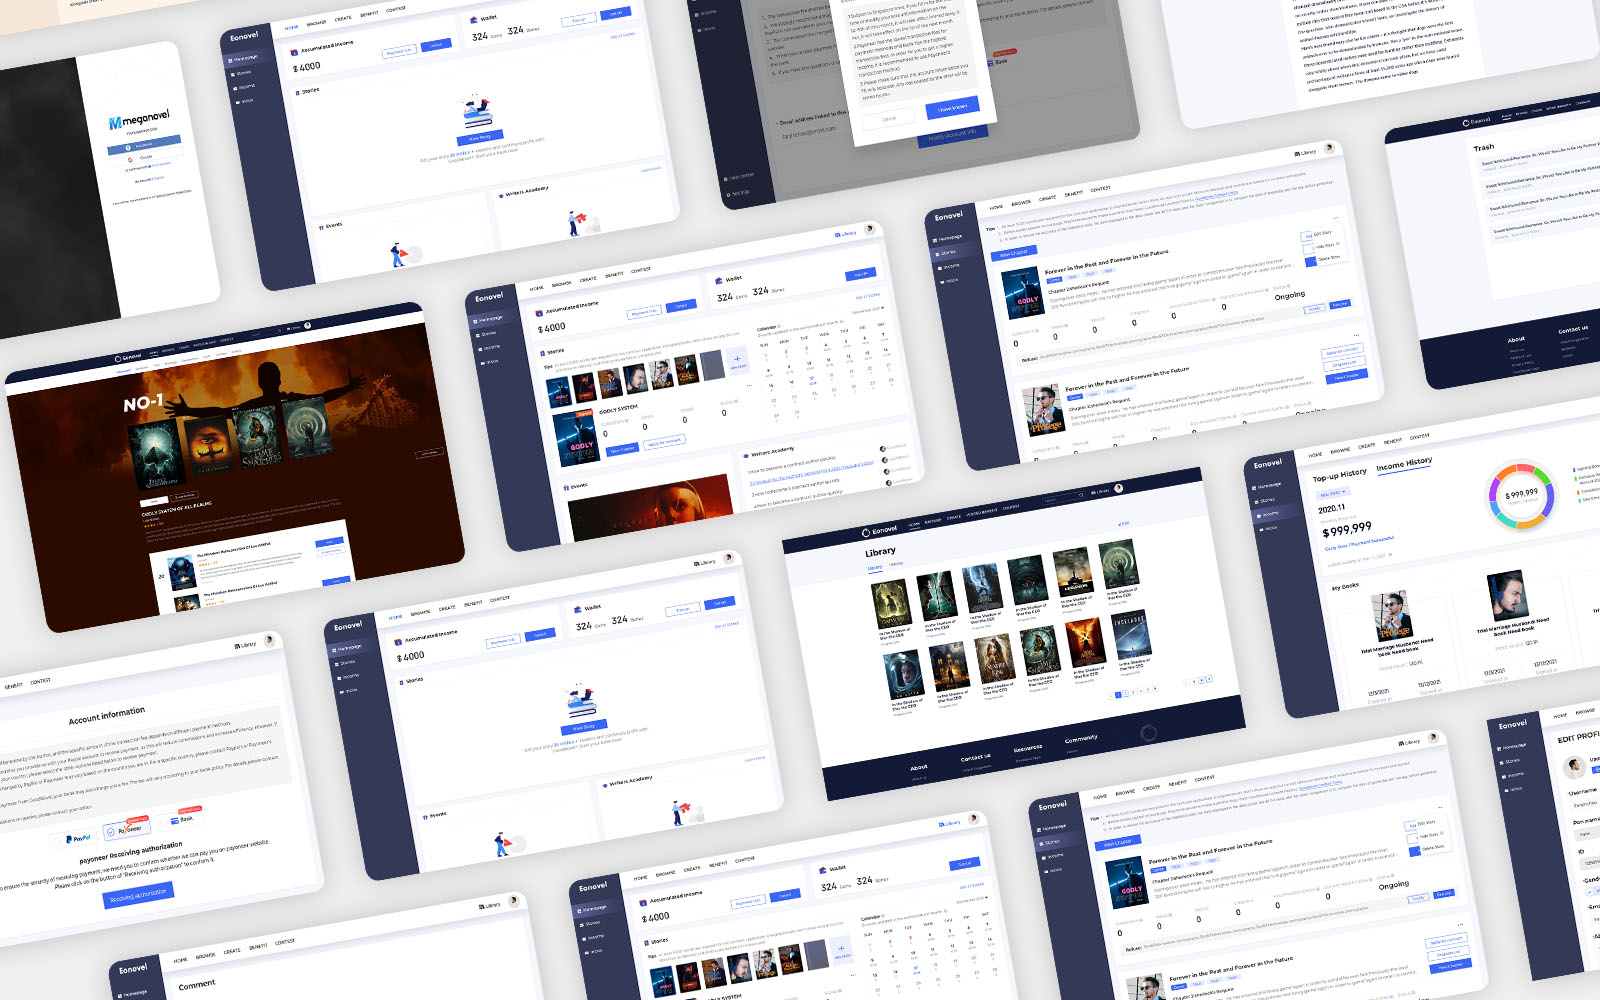1600x1000 pixels.
Task: Click the Income sidebar icon in the Income History screen
Action: tap(1259, 516)
